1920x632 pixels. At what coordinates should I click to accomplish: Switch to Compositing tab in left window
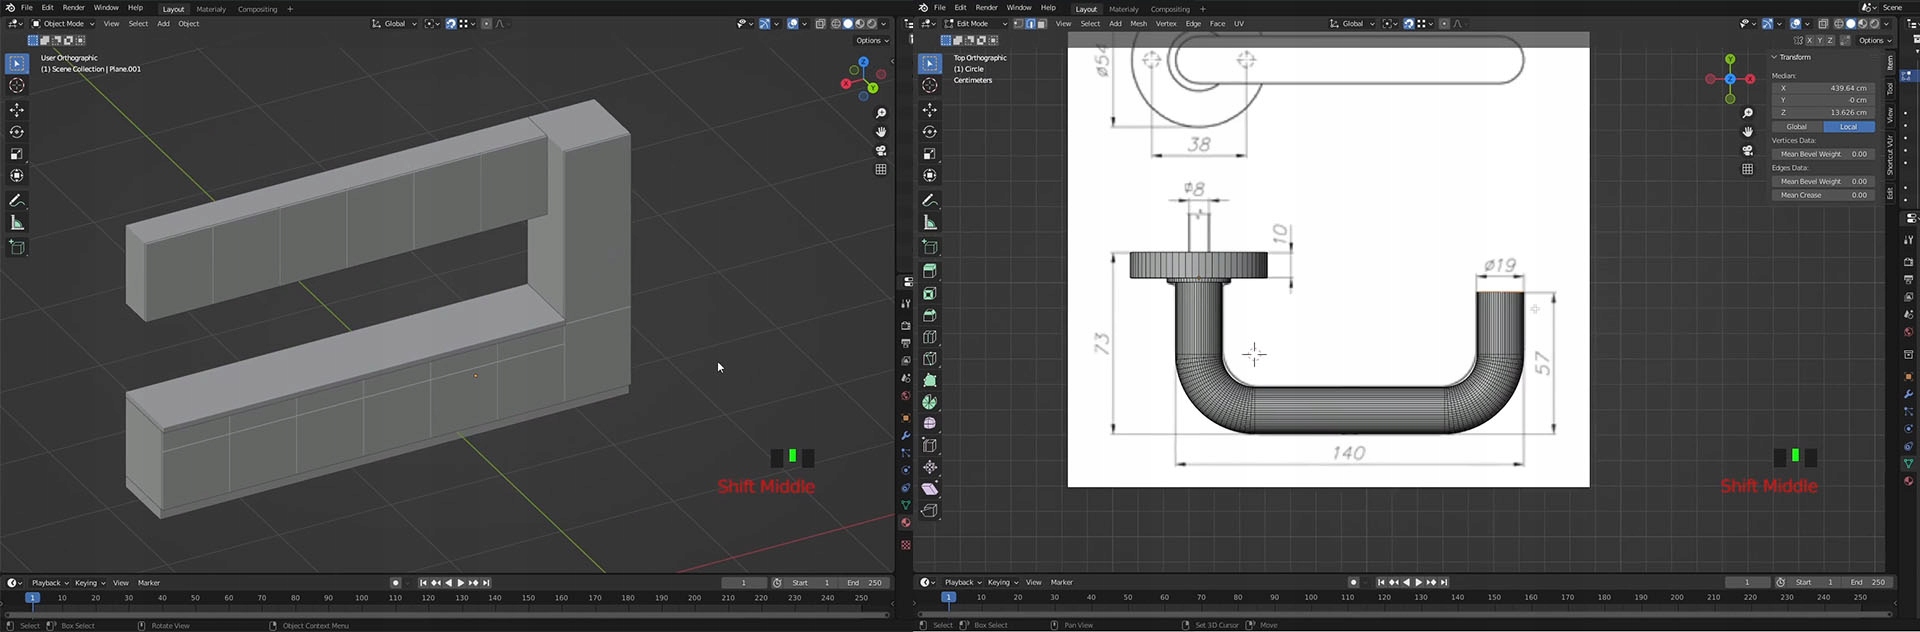(257, 9)
